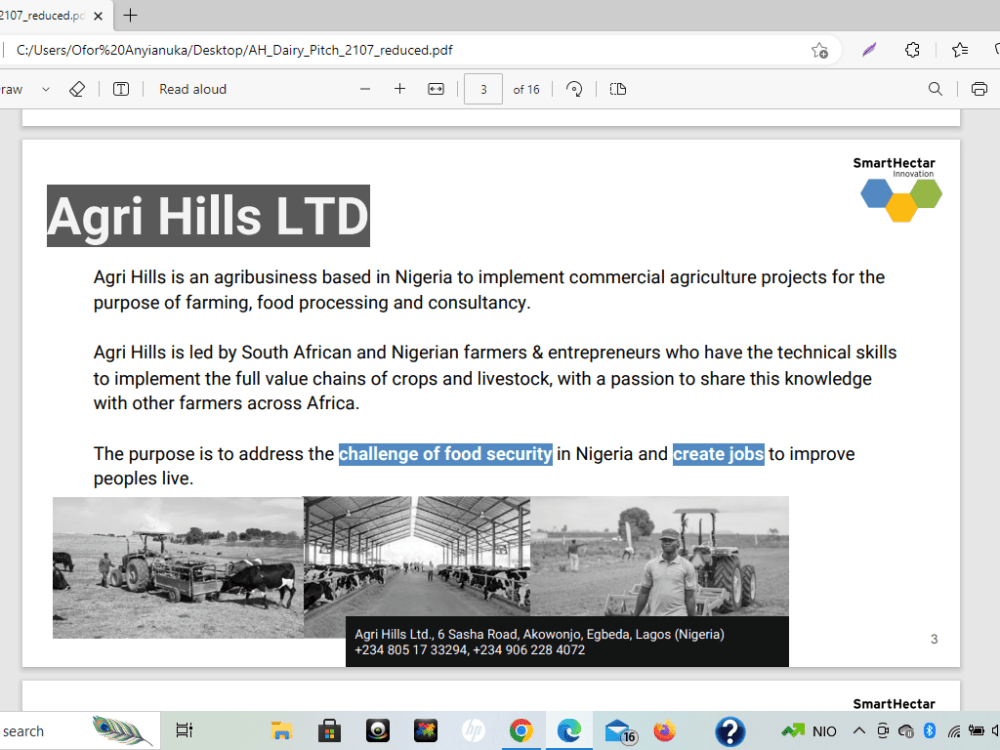Click highlighted text 'challenge of food security'
This screenshot has width=1000, height=750.
coord(445,453)
